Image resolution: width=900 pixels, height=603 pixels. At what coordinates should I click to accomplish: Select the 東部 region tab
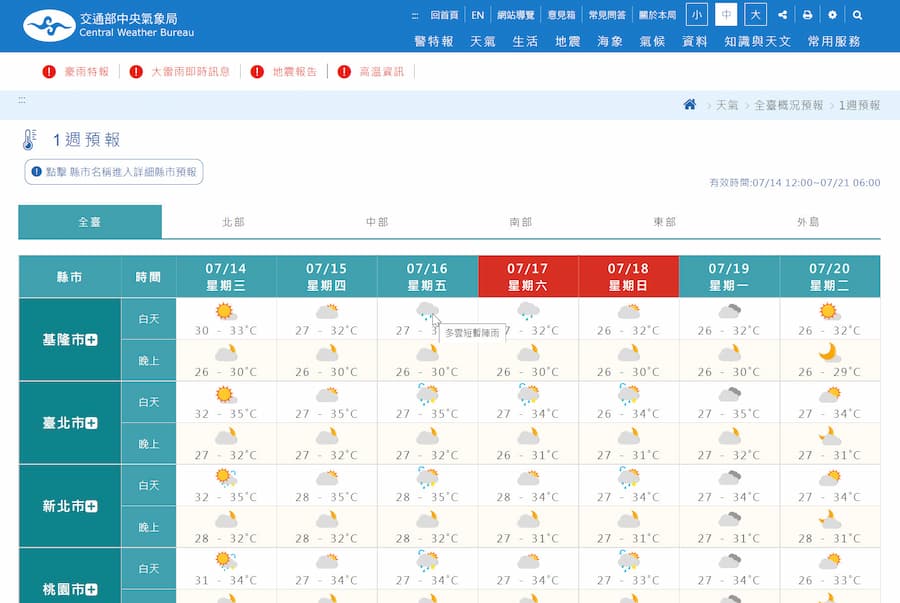tap(665, 222)
